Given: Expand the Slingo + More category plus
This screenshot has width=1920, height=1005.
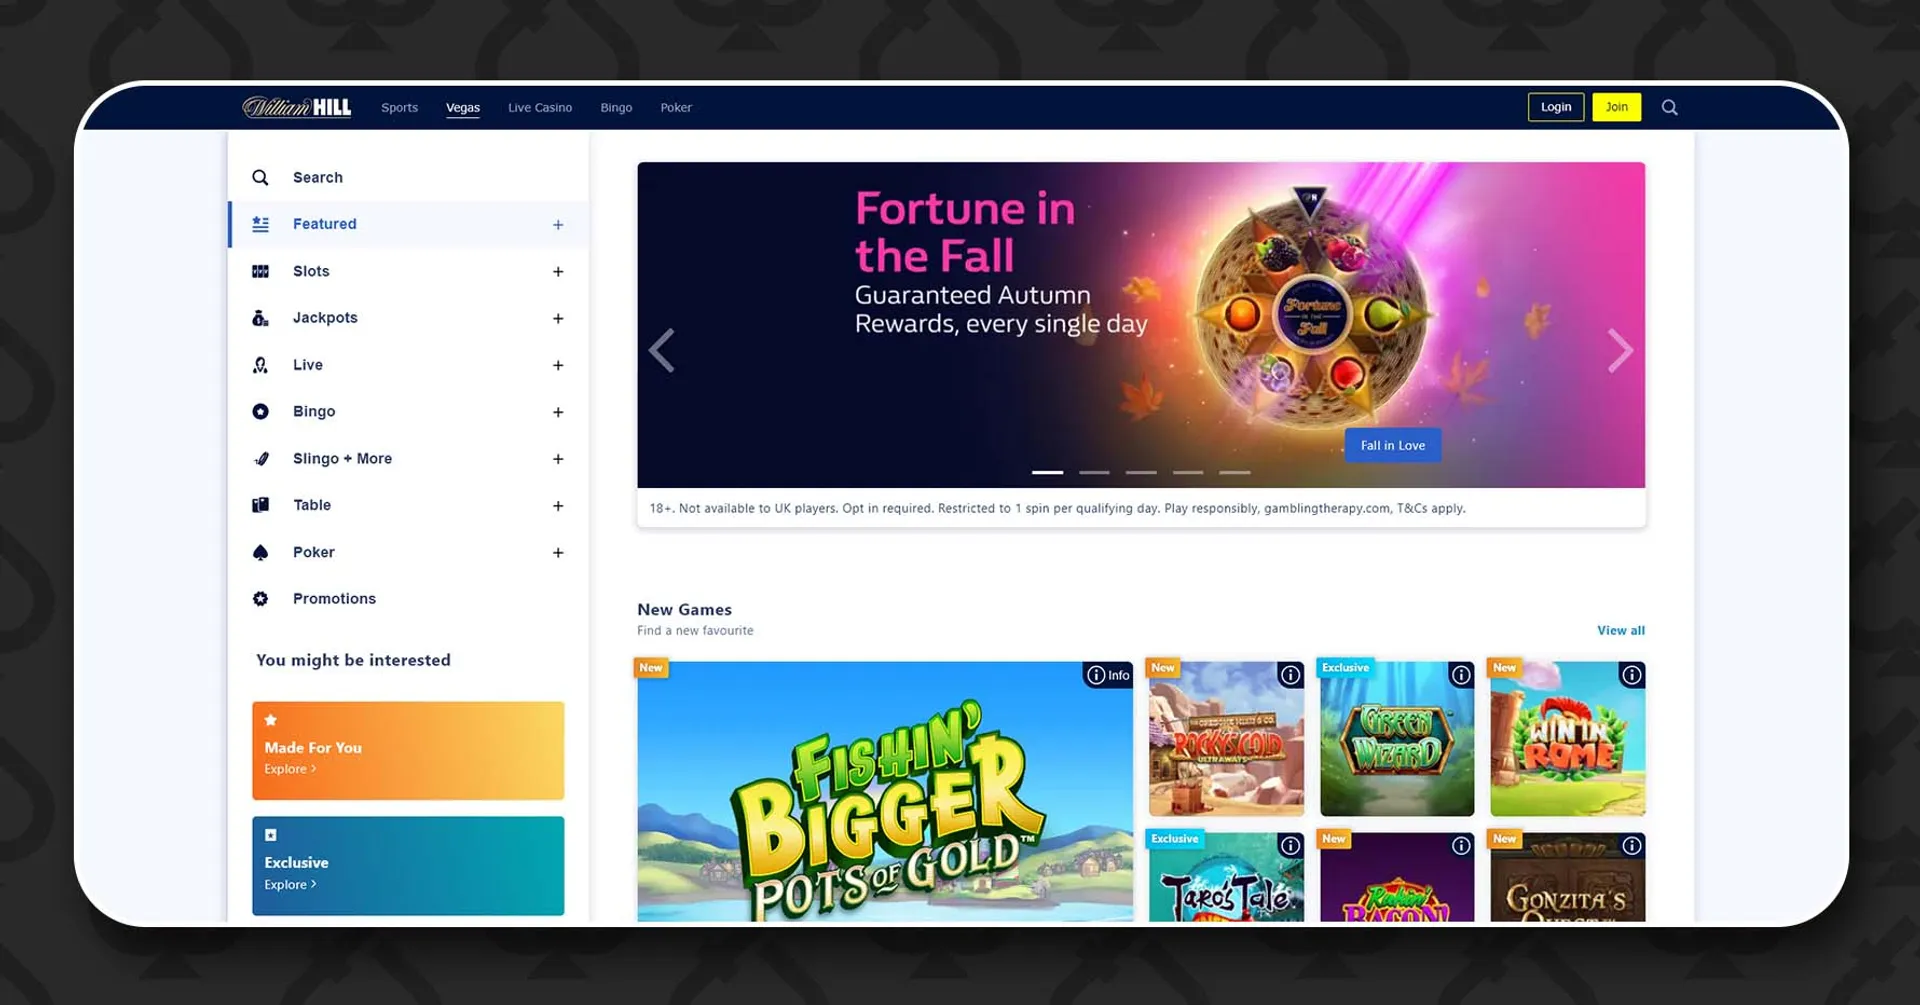Looking at the screenshot, I should 558,459.
